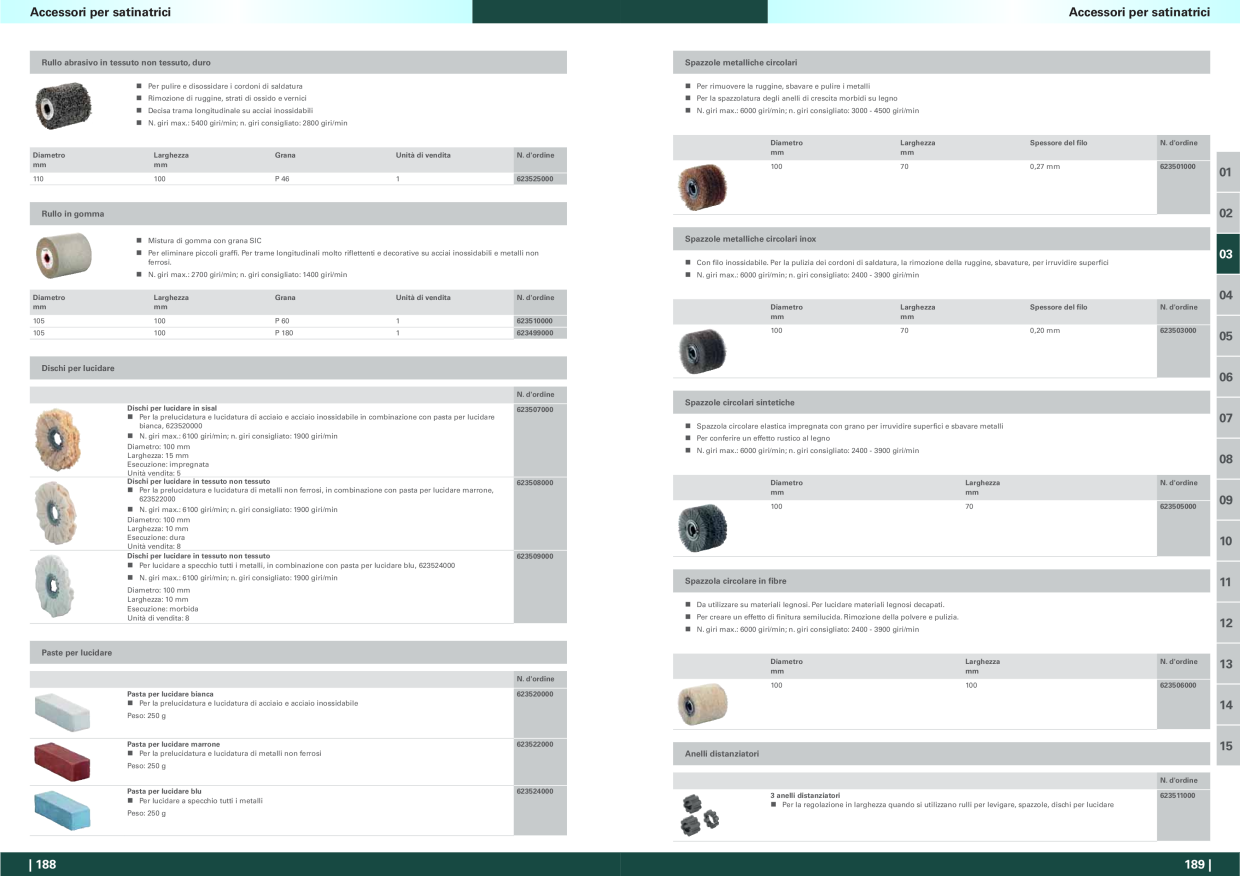Open chapter tab 09

coord(1227,500)
